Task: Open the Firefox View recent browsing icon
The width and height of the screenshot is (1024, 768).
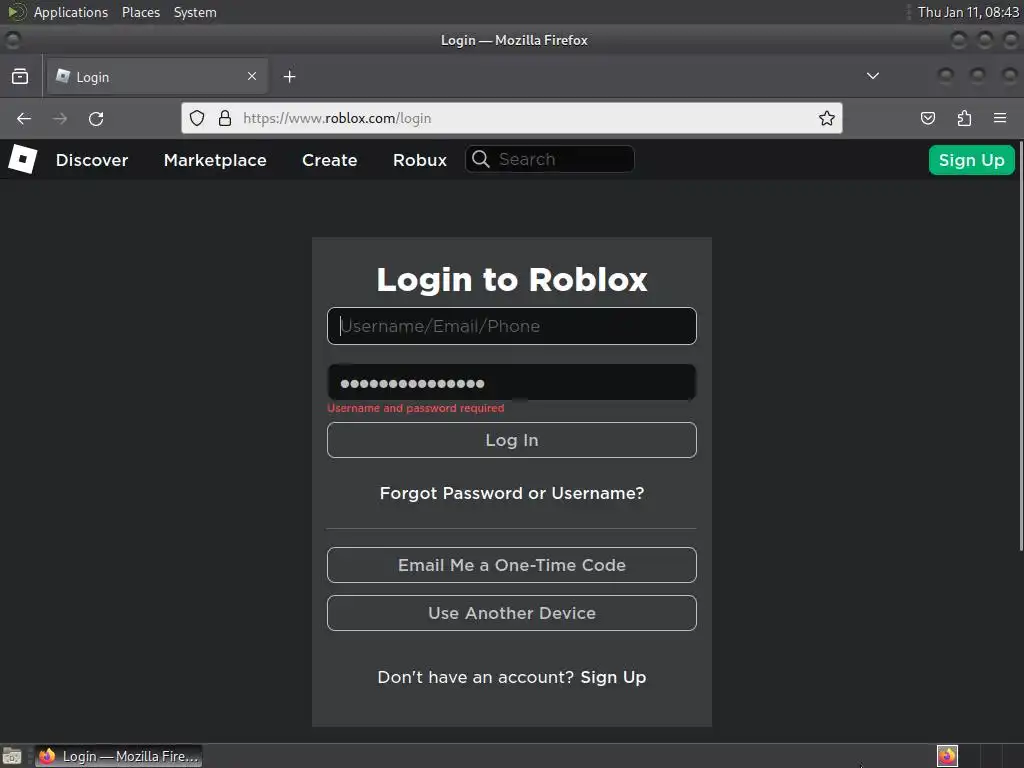Action: [x=20, y=76]
